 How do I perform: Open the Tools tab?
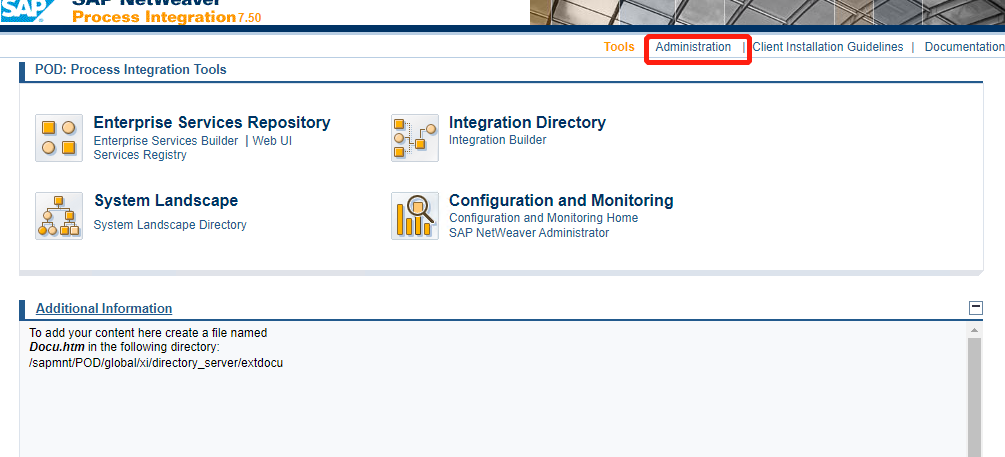click(619, 47)
